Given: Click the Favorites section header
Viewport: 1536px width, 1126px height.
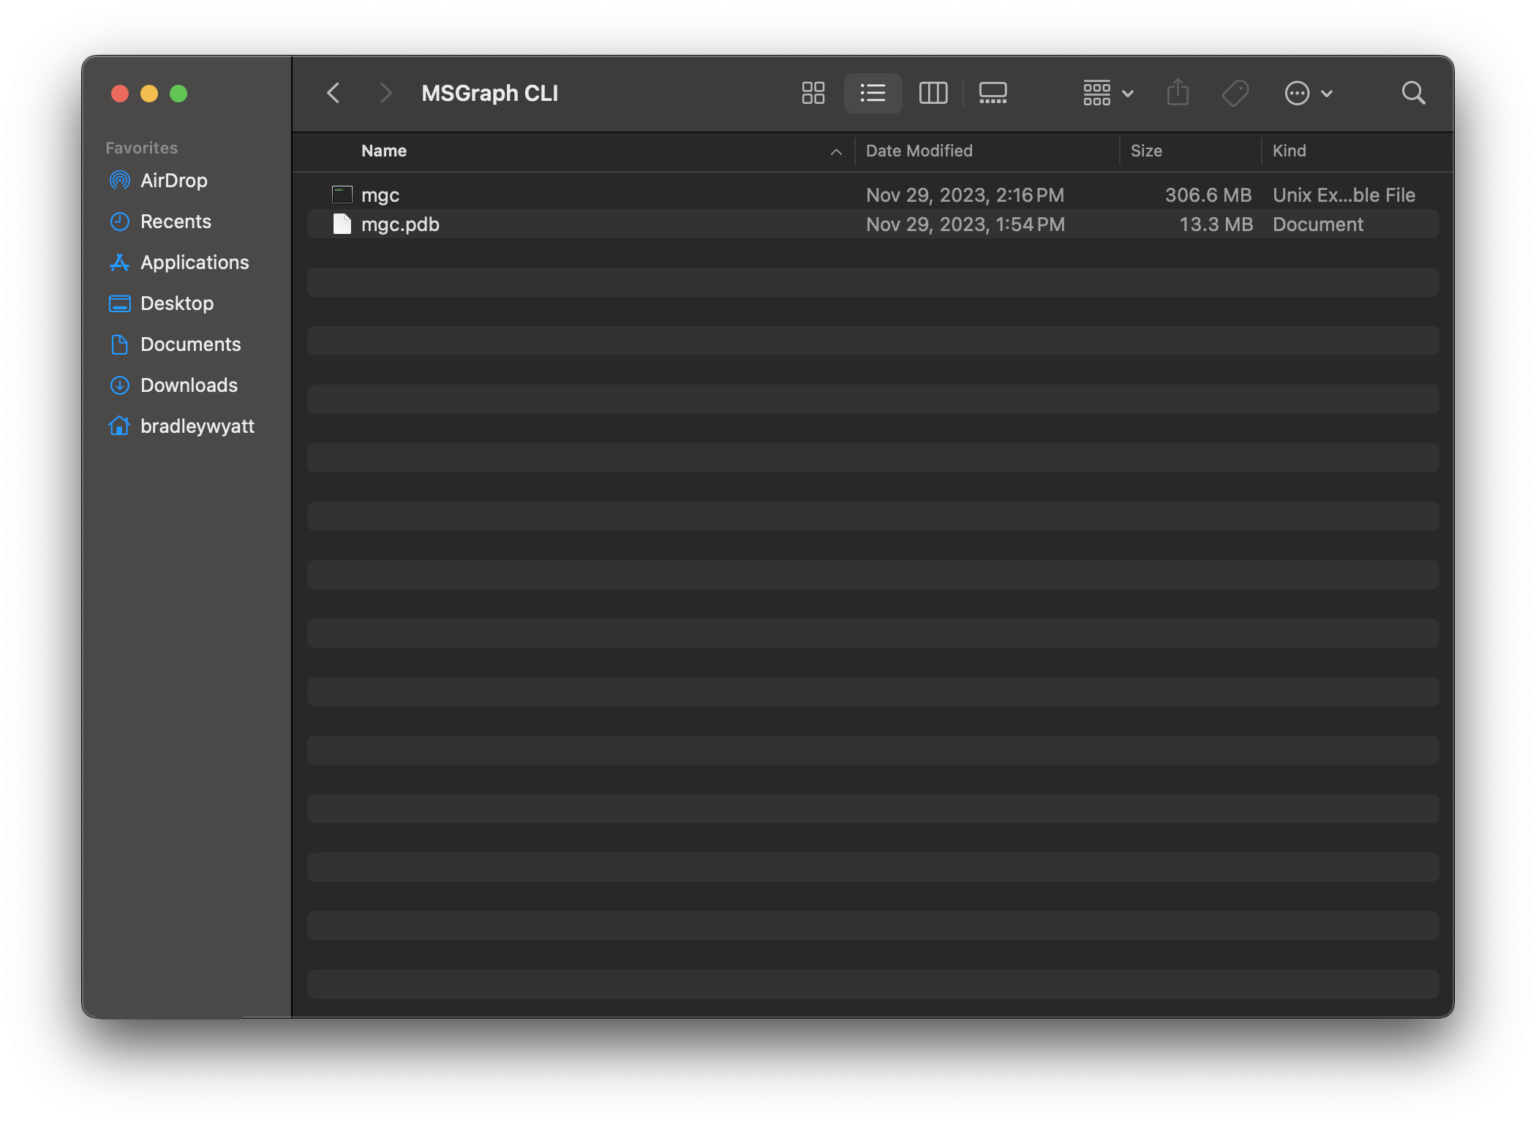Looking at the screenshot, I should [141, 148].
